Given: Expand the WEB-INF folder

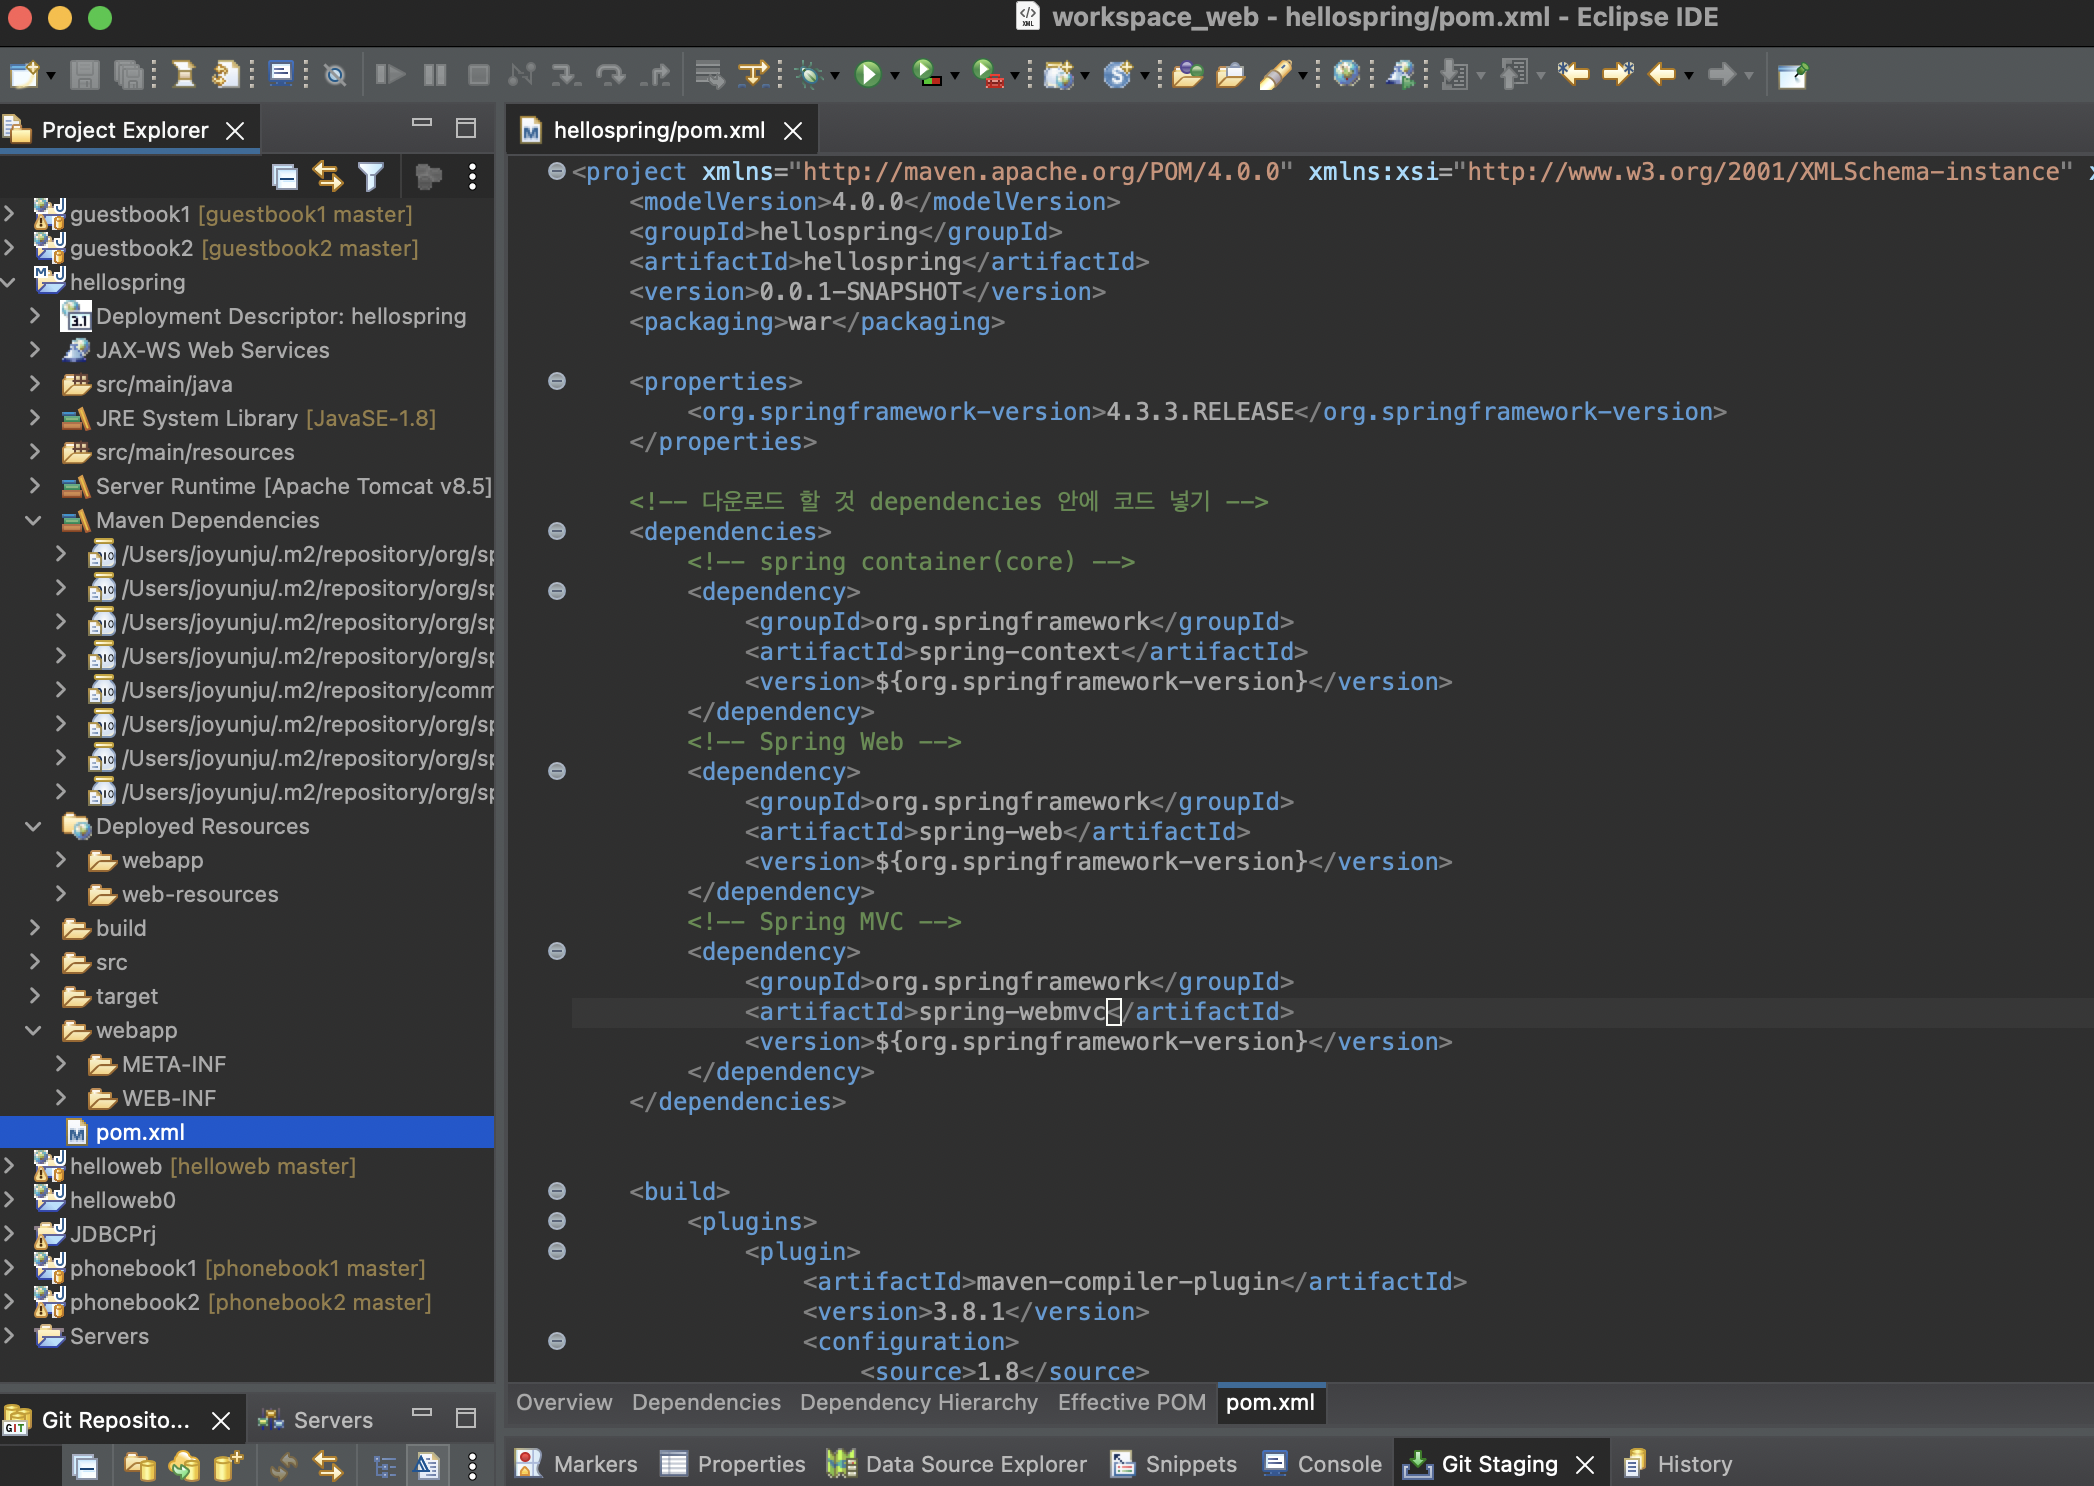Looking at the screenshot, I should pos(61,1098).
